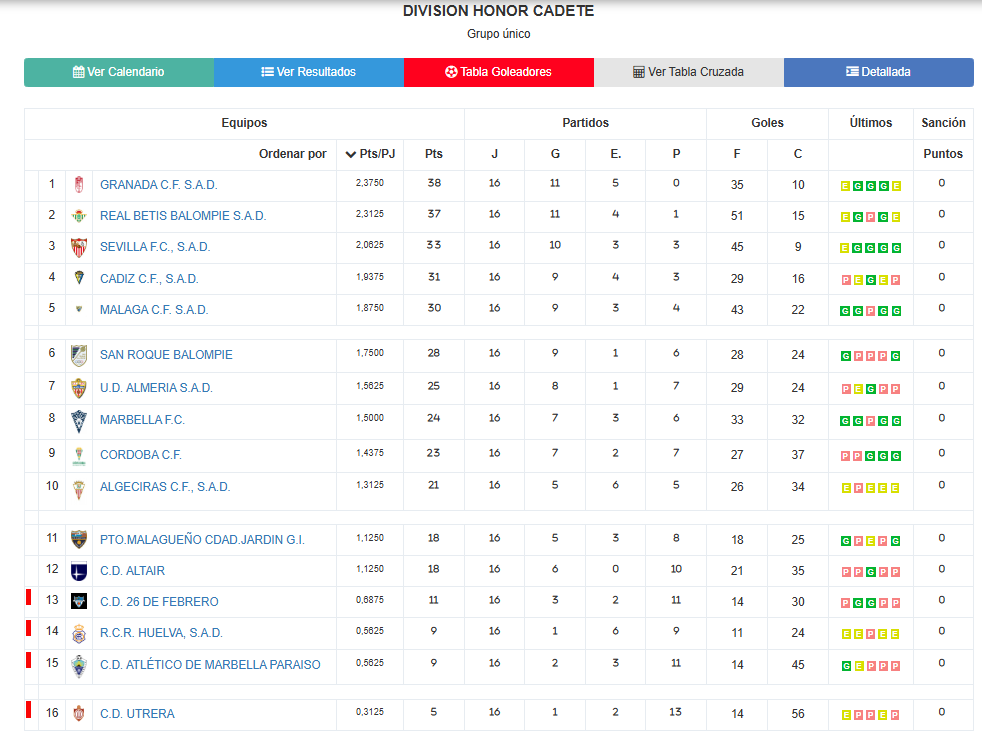Screen dimensions: 982x743
Task: Click the C.D. Altair crest icon
Action: click(79, 571)
